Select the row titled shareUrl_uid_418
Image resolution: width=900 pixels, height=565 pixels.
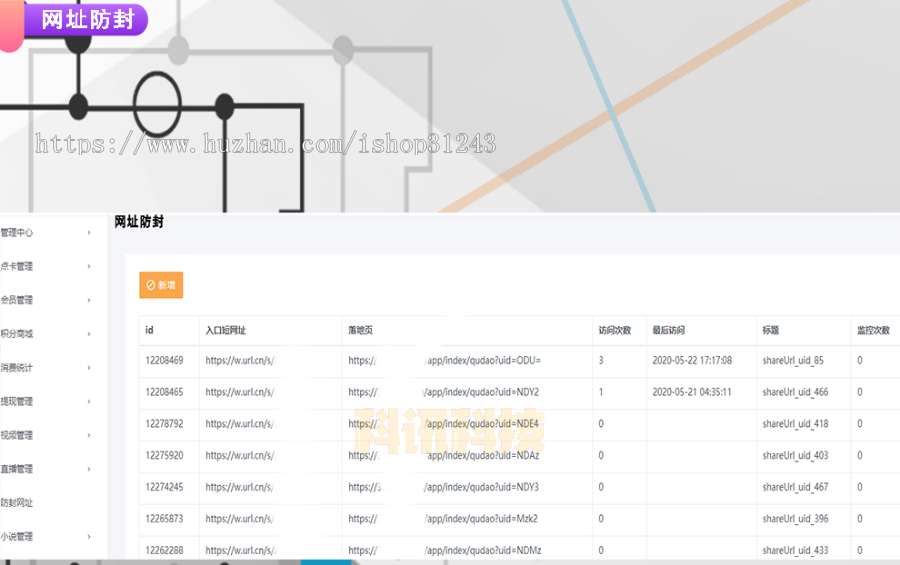coord(794,424)
